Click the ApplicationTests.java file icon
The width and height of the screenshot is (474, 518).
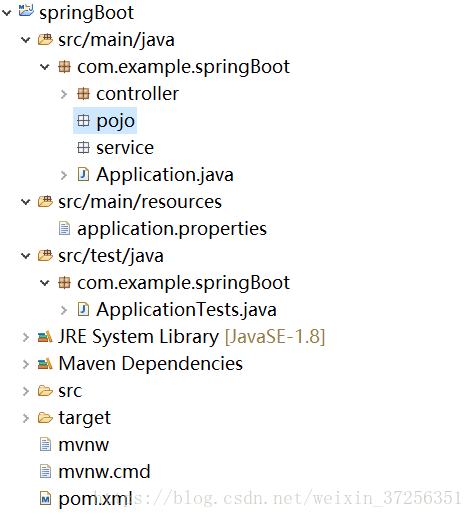(x=83, y=309)
